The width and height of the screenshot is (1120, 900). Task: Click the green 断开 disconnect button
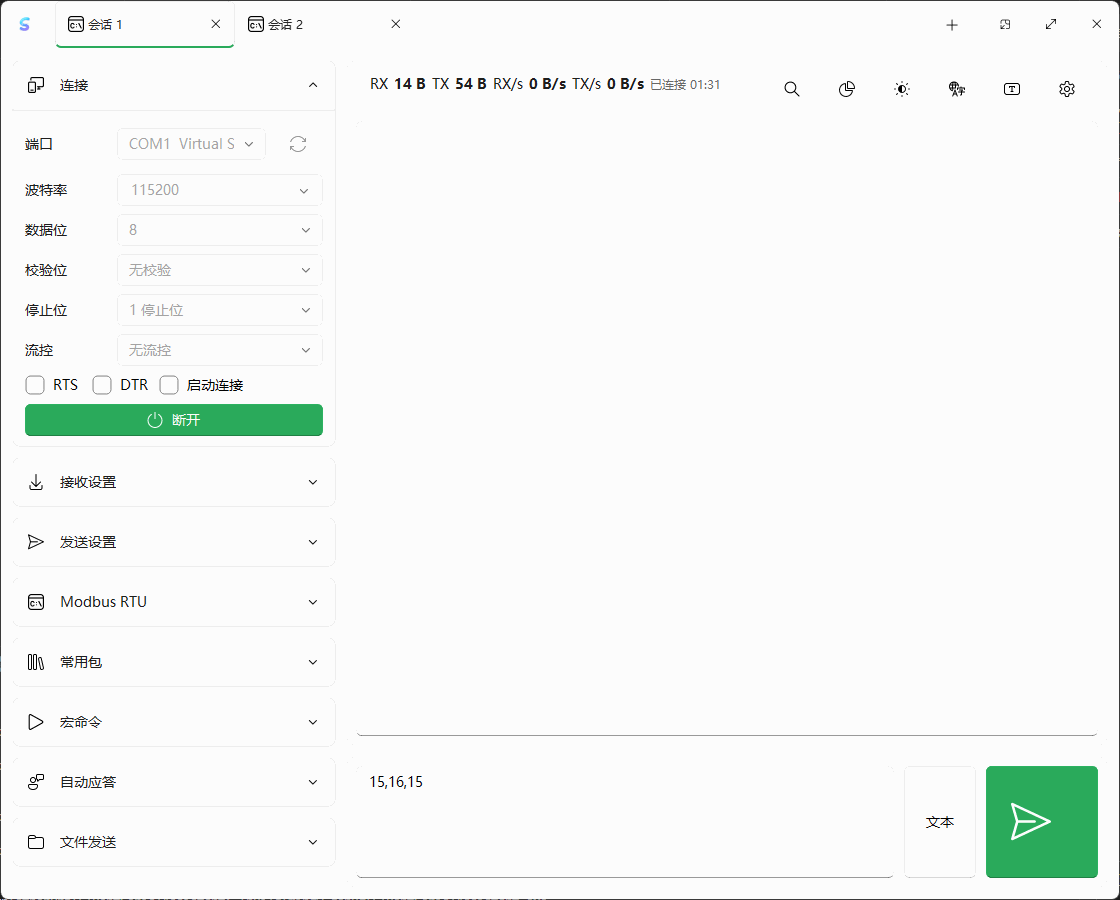click(x=174, y=420)
